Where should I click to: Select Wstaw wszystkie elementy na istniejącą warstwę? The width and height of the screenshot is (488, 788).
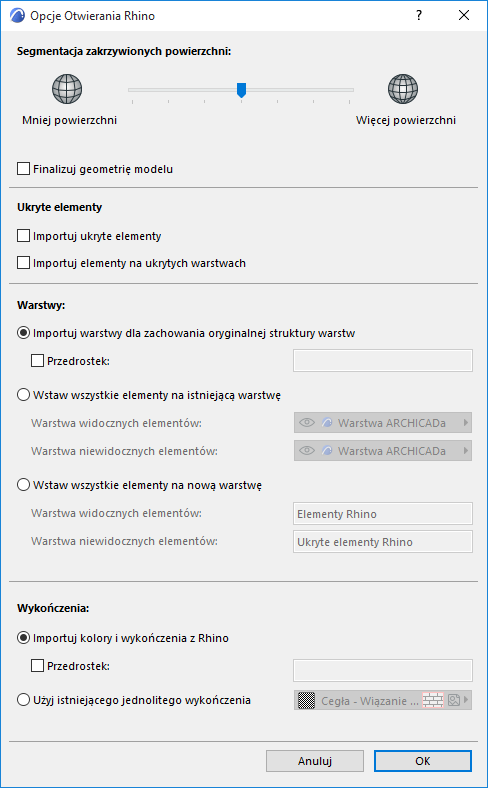click(x=24, y=395)
